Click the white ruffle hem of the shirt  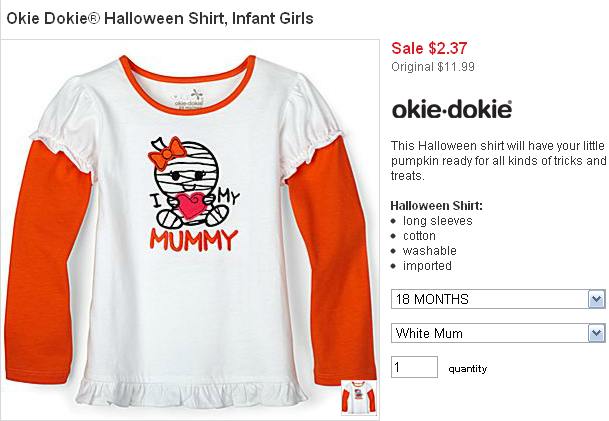[x=190, y=392]
